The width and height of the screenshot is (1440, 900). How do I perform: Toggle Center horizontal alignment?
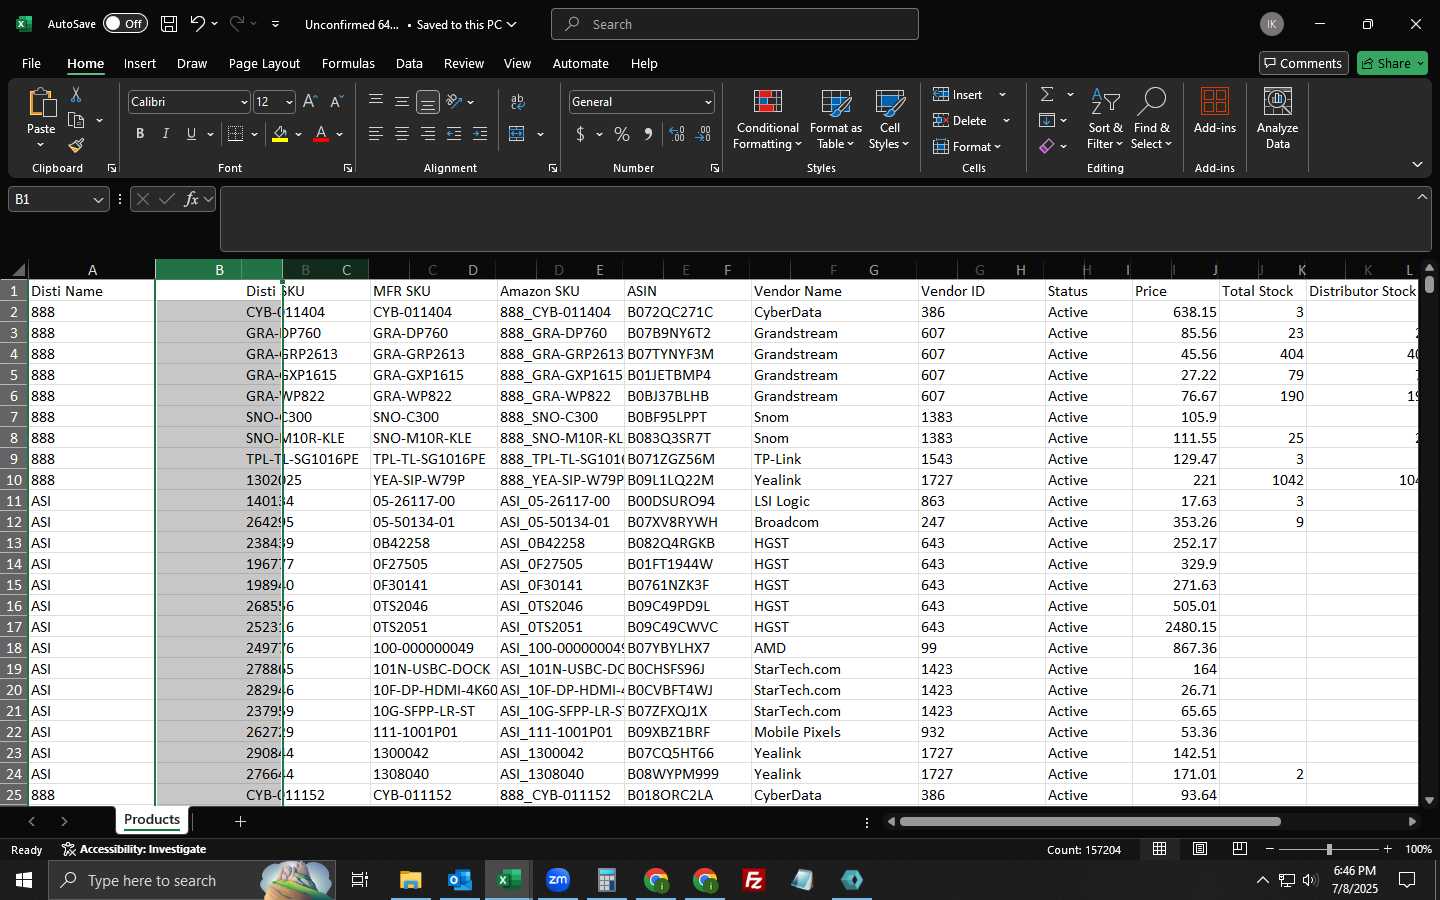pyautogui.click(x=402, y=134)
